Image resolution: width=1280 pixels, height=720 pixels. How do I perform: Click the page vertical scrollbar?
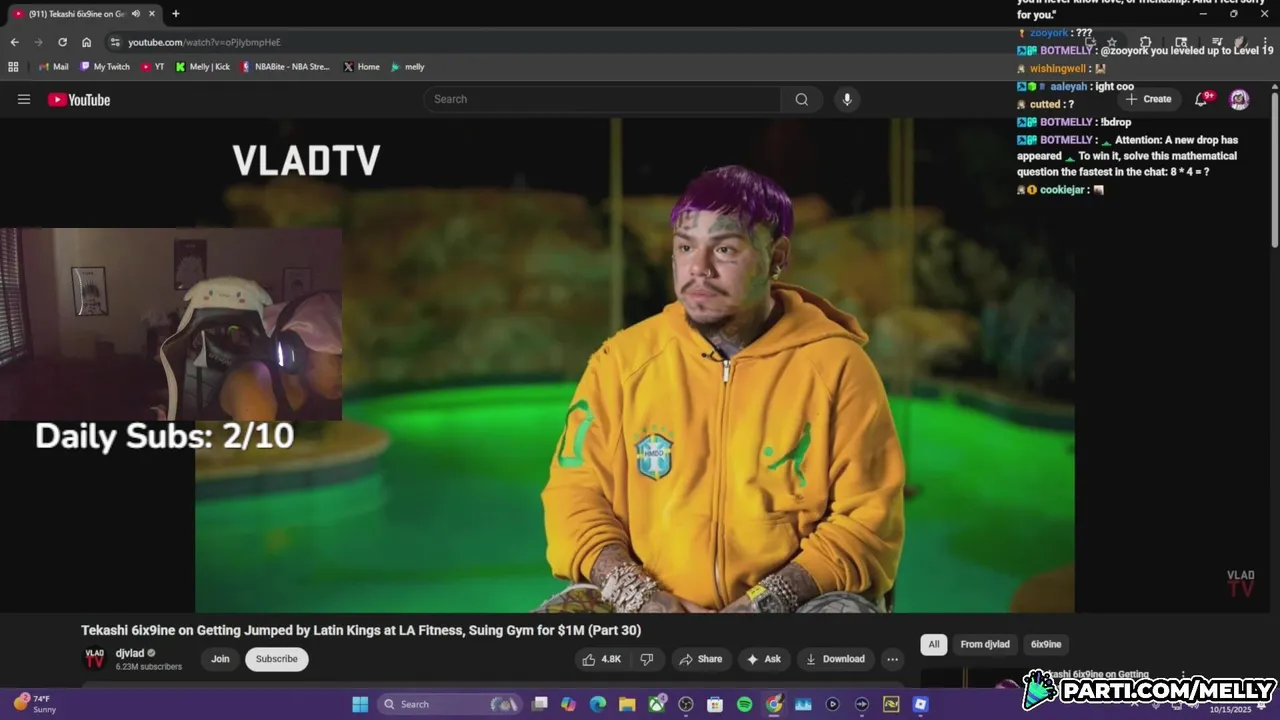pos(1274,170)
